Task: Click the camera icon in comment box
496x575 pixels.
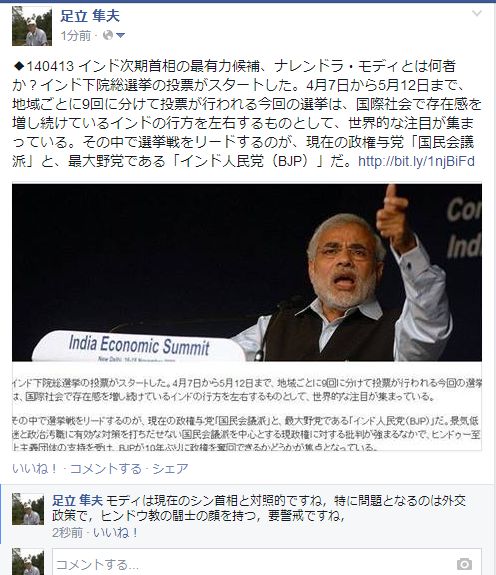Action: coord(464,564)
